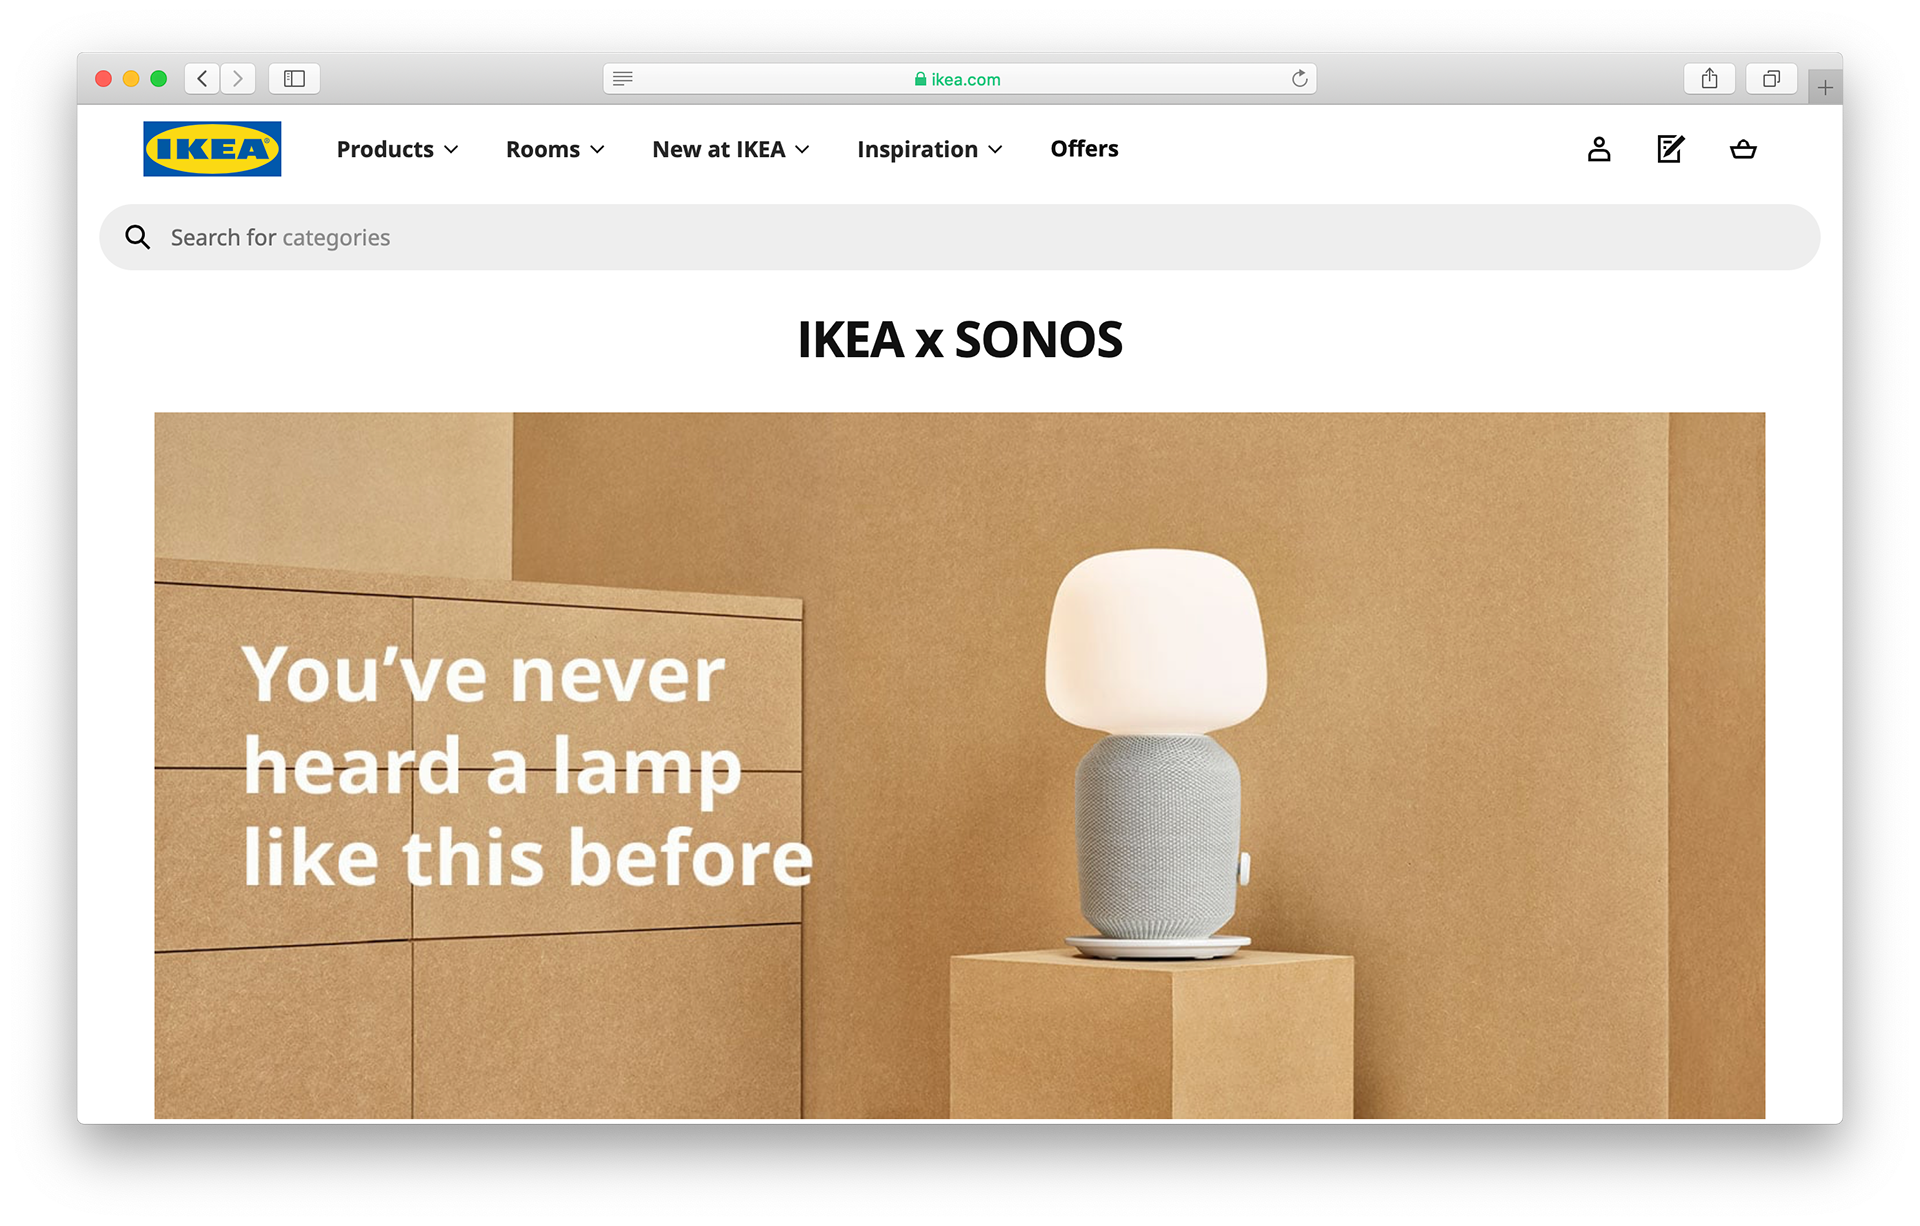Go back to previous page

tap(202, 78)
